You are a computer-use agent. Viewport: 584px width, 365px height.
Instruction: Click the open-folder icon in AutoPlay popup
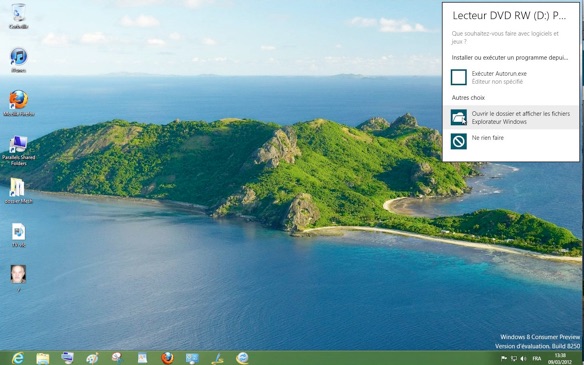pyautogui.click(x=458, y=117)
